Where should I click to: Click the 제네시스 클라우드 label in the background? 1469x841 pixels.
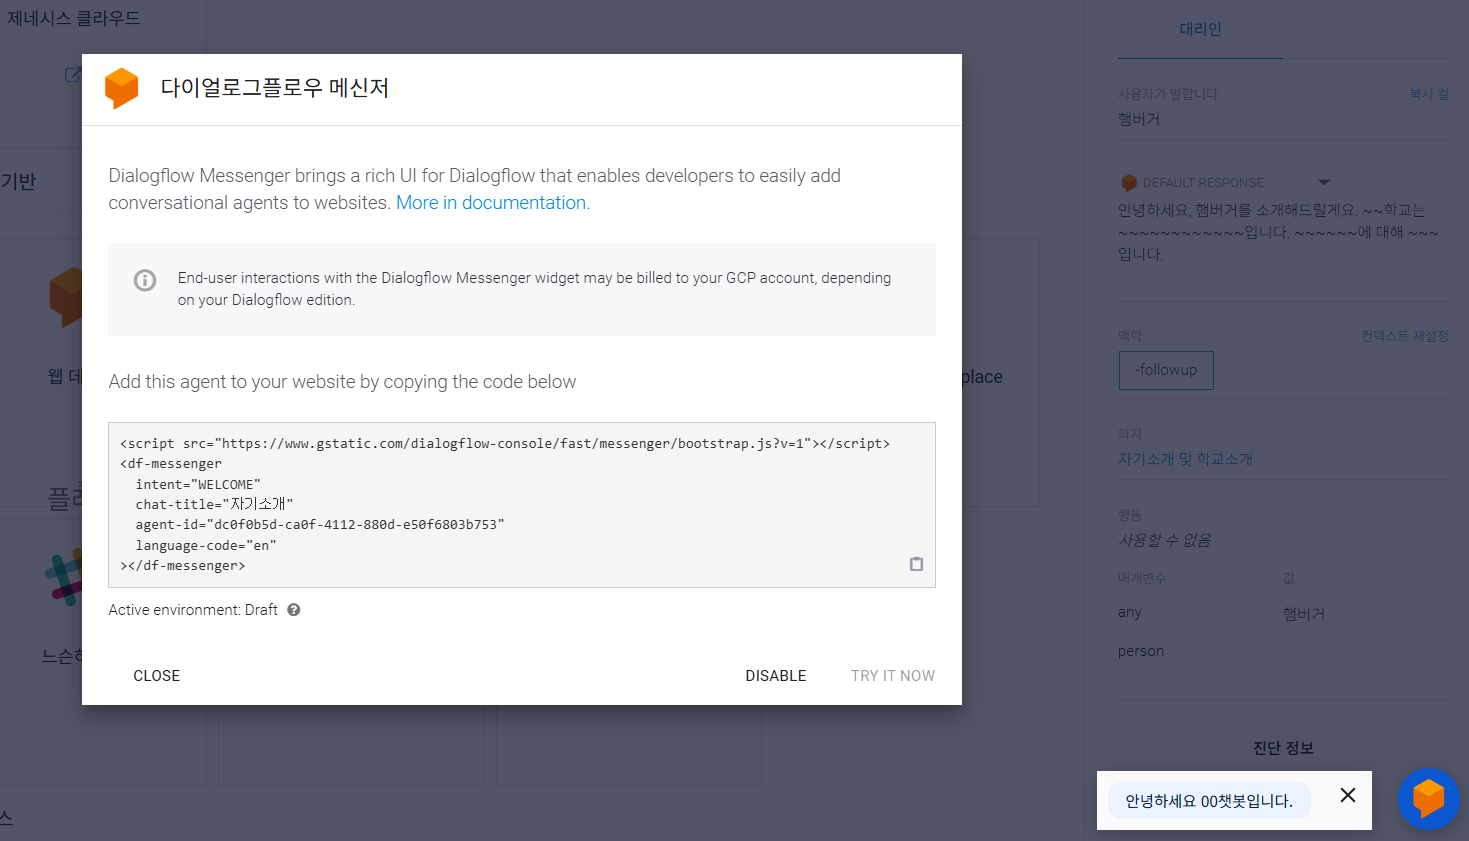pyautogui.click(x=74, y=18)
